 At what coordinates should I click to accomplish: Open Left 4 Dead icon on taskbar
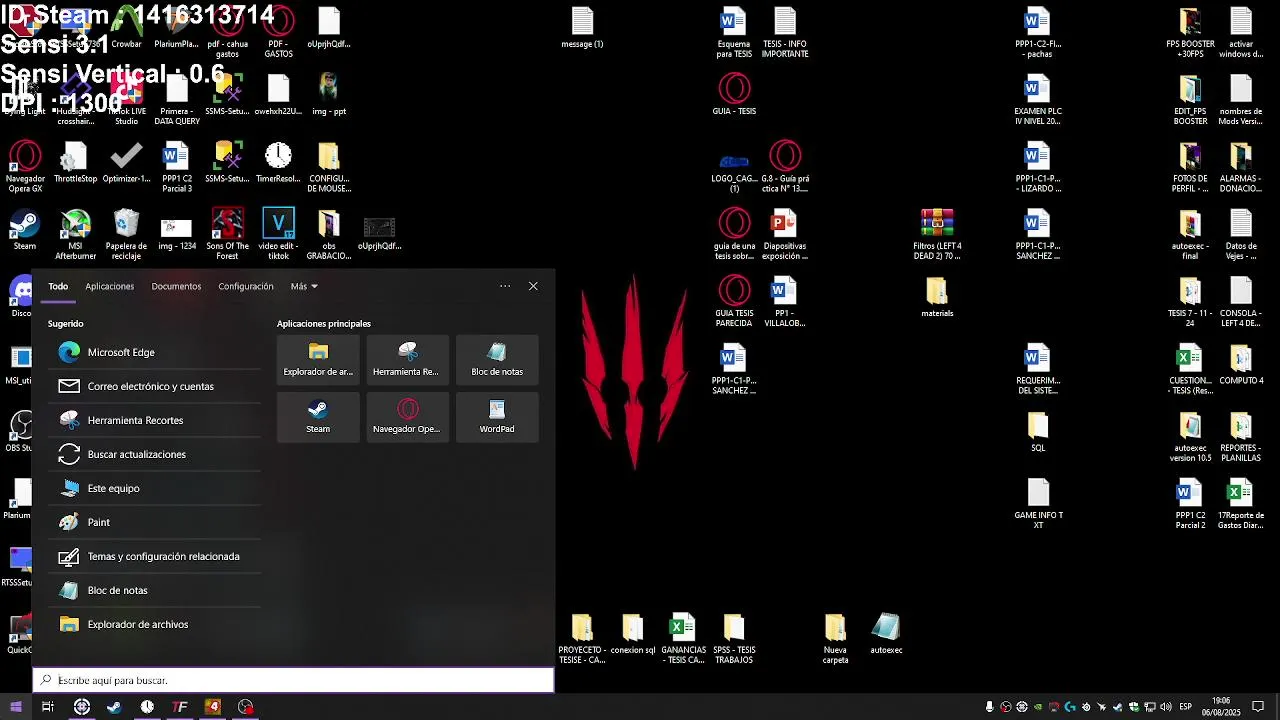pyautogui.click(x=213, y=707)
